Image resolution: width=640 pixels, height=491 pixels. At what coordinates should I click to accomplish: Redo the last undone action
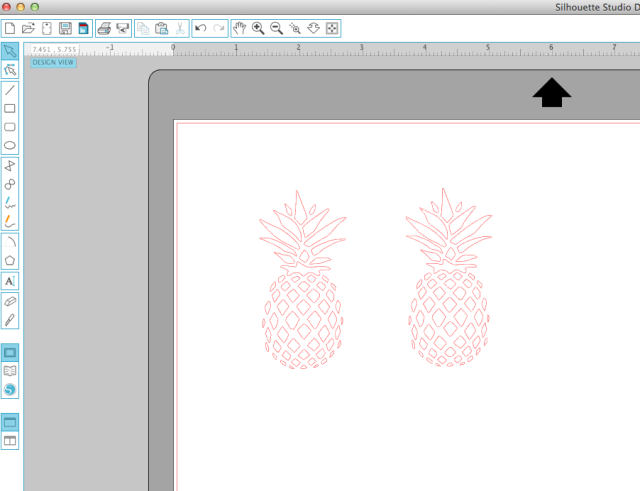(219, 28)
